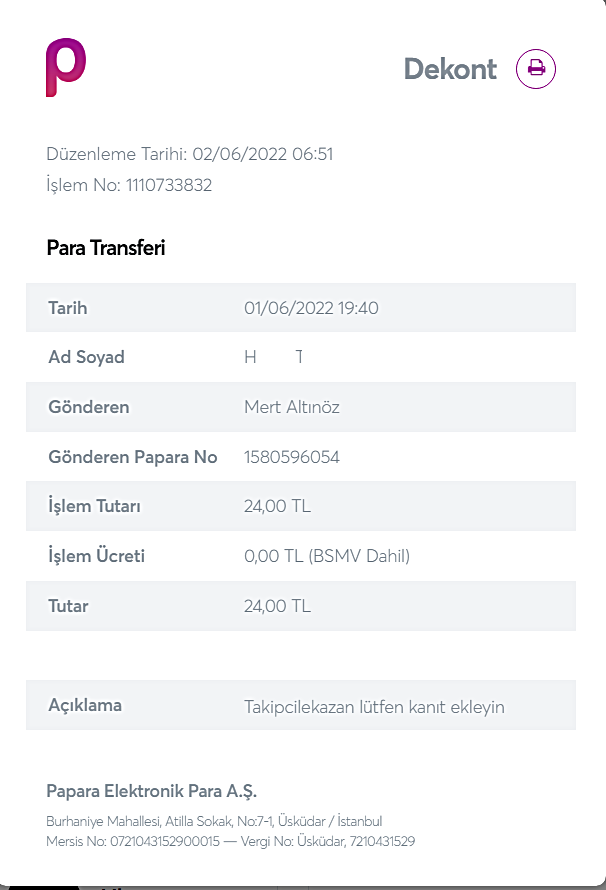The image size is (606, 890).
Task: Click the Tarih row label
Action: (68, 308)
